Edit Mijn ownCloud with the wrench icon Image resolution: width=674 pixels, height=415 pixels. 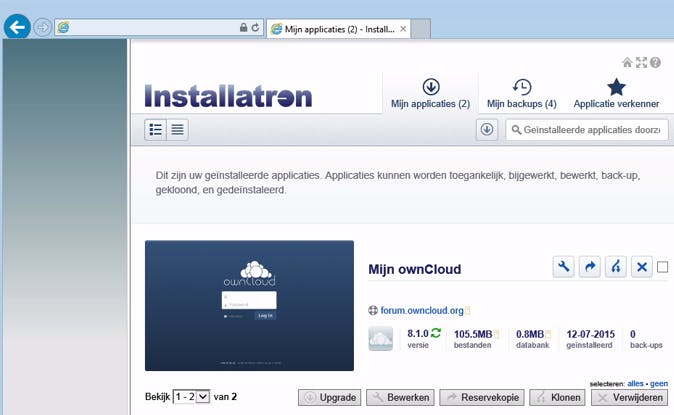pos(563,267)
